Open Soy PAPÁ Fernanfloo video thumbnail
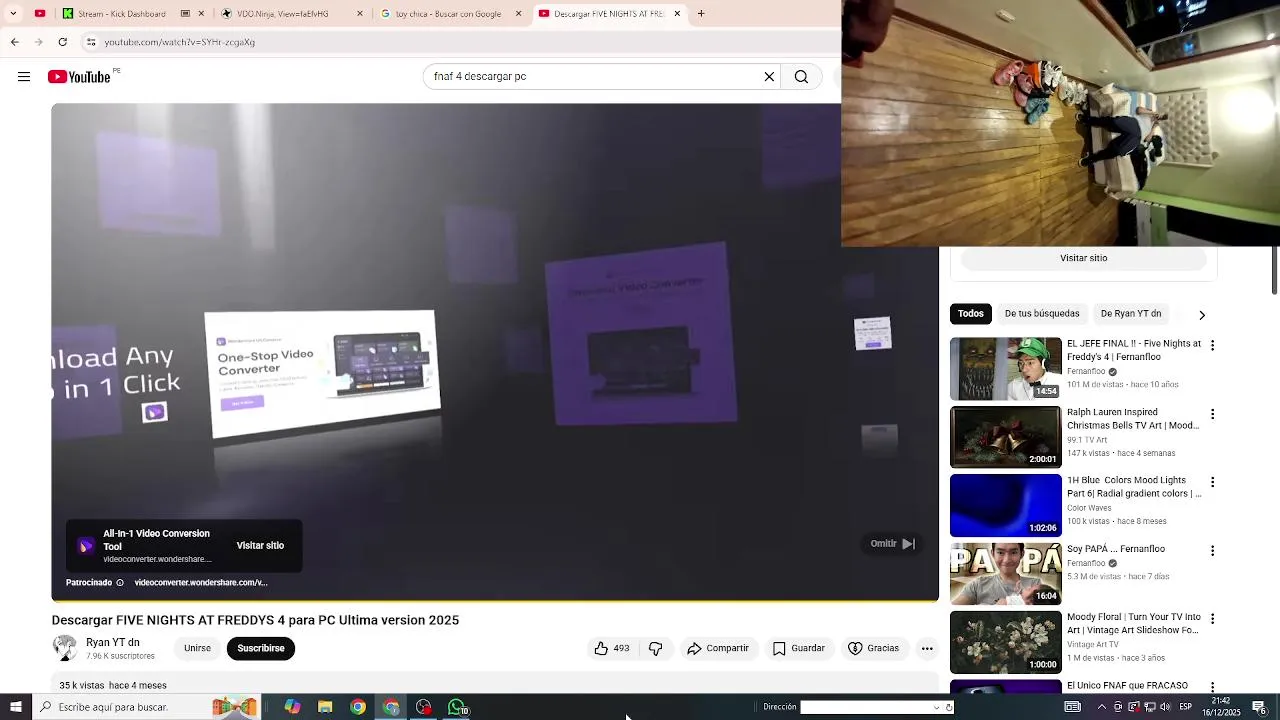Image resolution: width=1280 pixels, height=720 pixels. click(1006, 574)
